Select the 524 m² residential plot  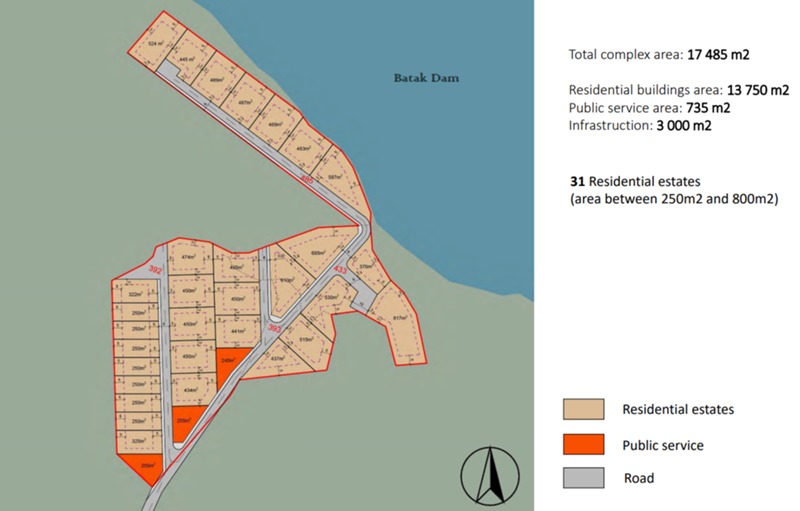(154, 44)
